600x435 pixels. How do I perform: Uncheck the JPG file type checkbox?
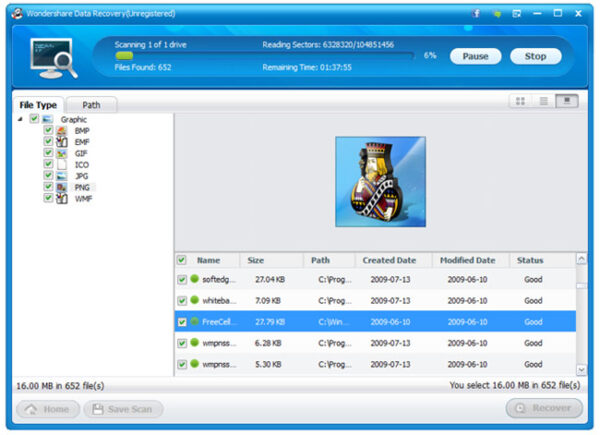click(48, 175)
